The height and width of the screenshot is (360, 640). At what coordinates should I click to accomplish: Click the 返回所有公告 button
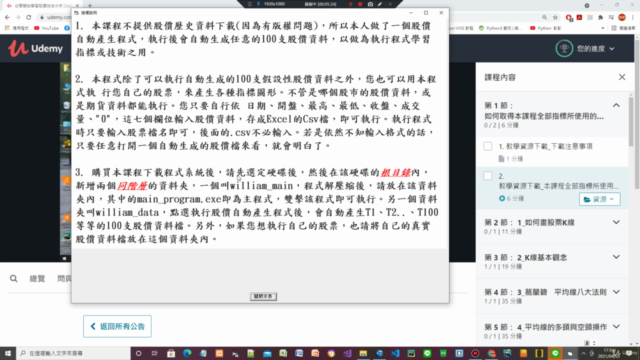(x=117, y=326)
